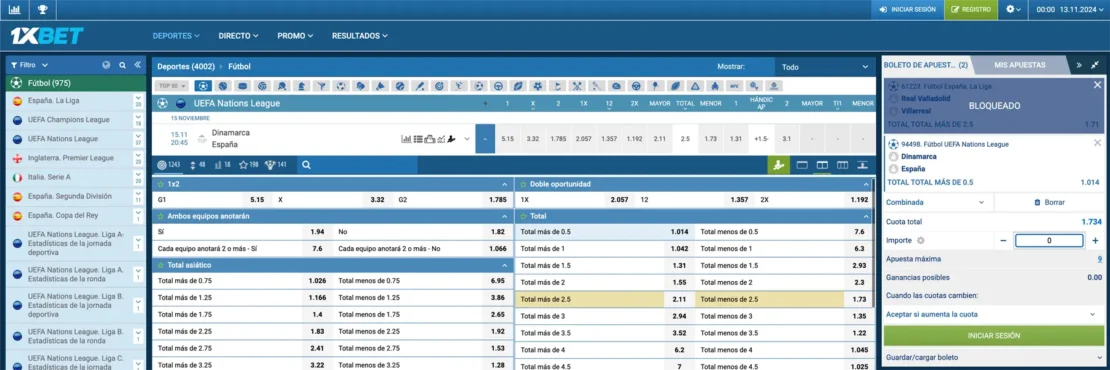Viewport: 1110px width, 370px height.
Task: Open the Filtro dropdown in sidebar
Action: pos(29,65)
